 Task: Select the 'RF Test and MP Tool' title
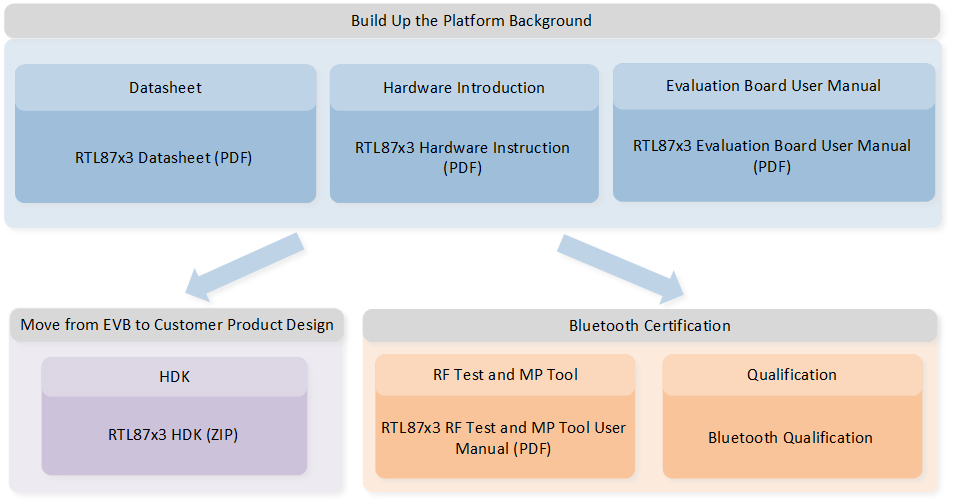pos(505,375)
